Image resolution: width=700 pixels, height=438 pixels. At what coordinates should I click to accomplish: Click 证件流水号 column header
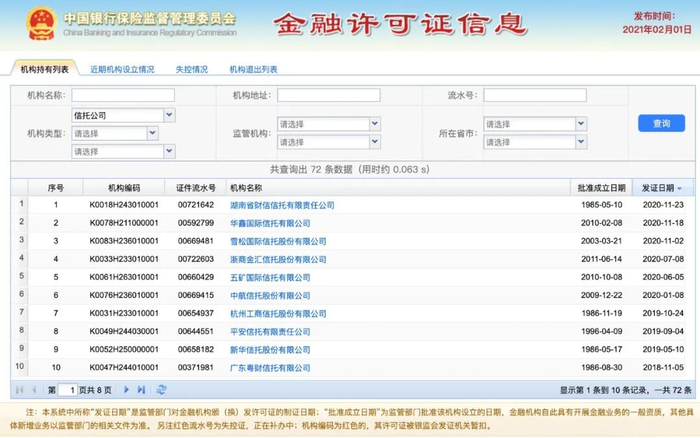(196, 188)
